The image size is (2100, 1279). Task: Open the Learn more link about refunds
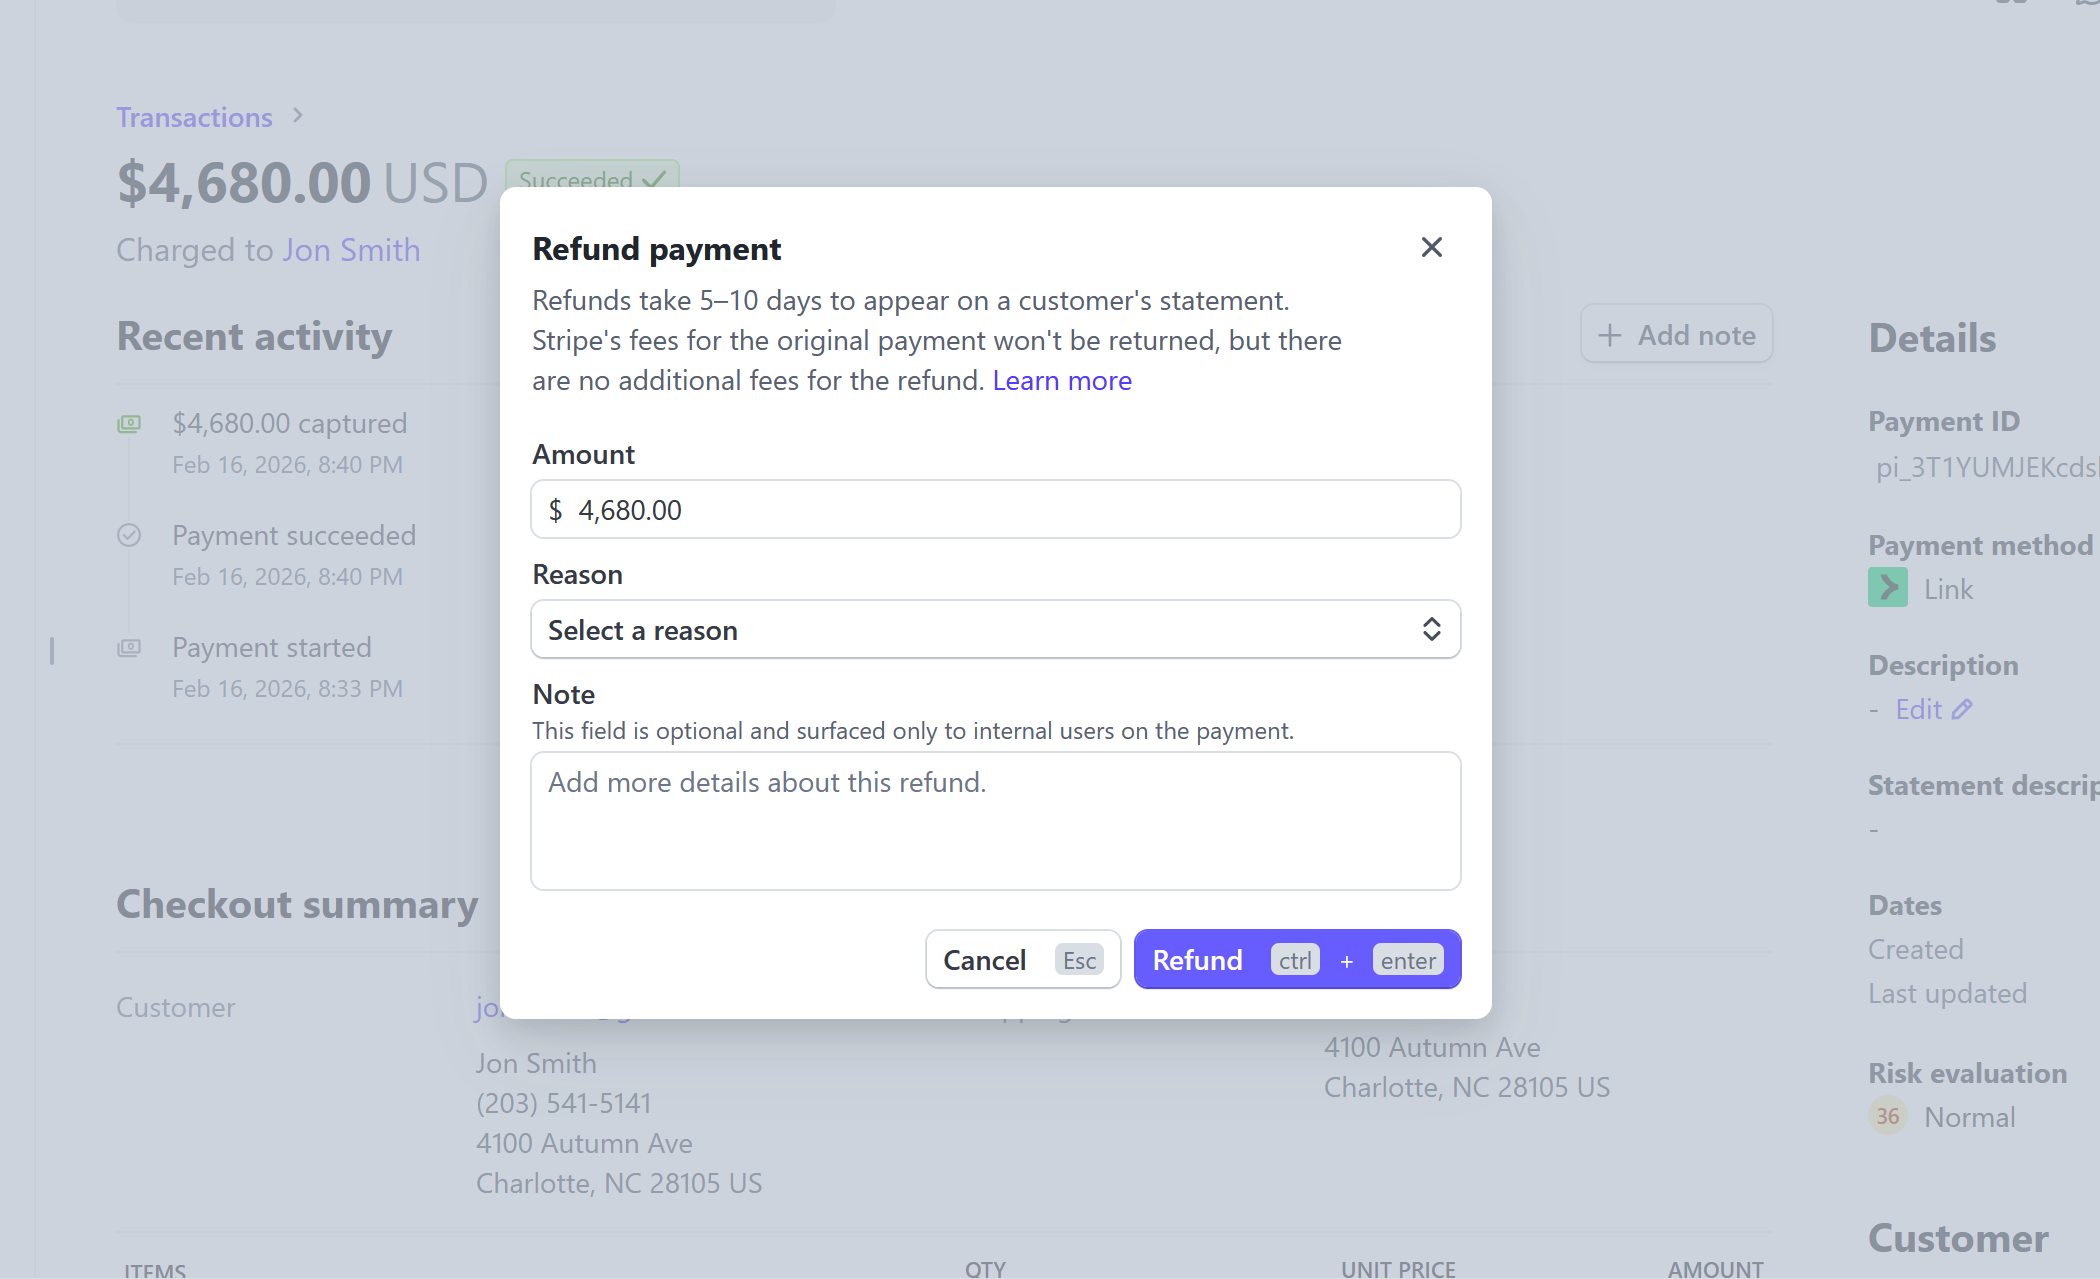pos(1062,381)
